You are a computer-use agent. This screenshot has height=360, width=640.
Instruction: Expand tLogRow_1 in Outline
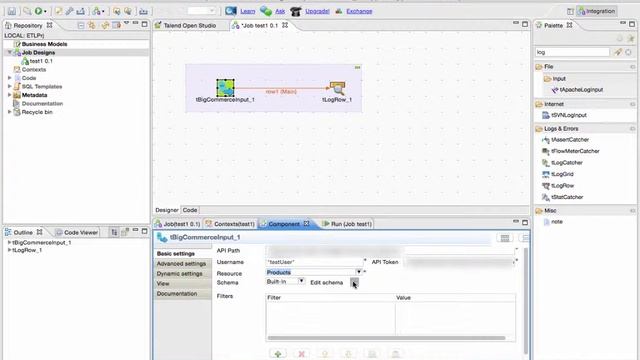pyautogui.click(x=9, y=250)
